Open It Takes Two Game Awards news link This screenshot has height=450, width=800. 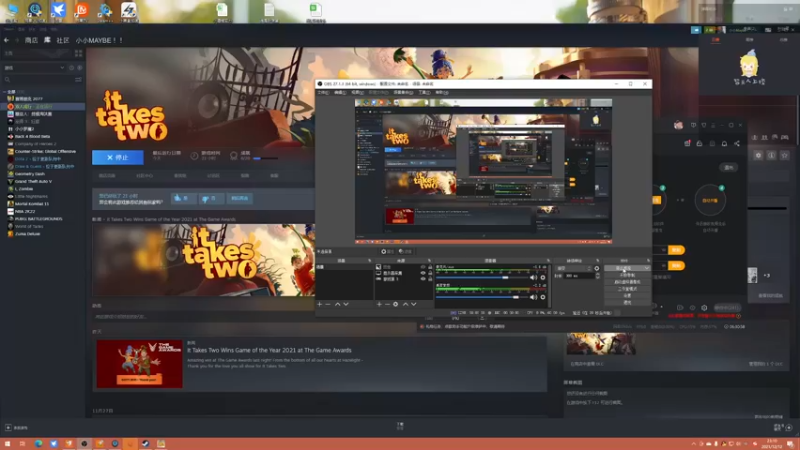269,351
